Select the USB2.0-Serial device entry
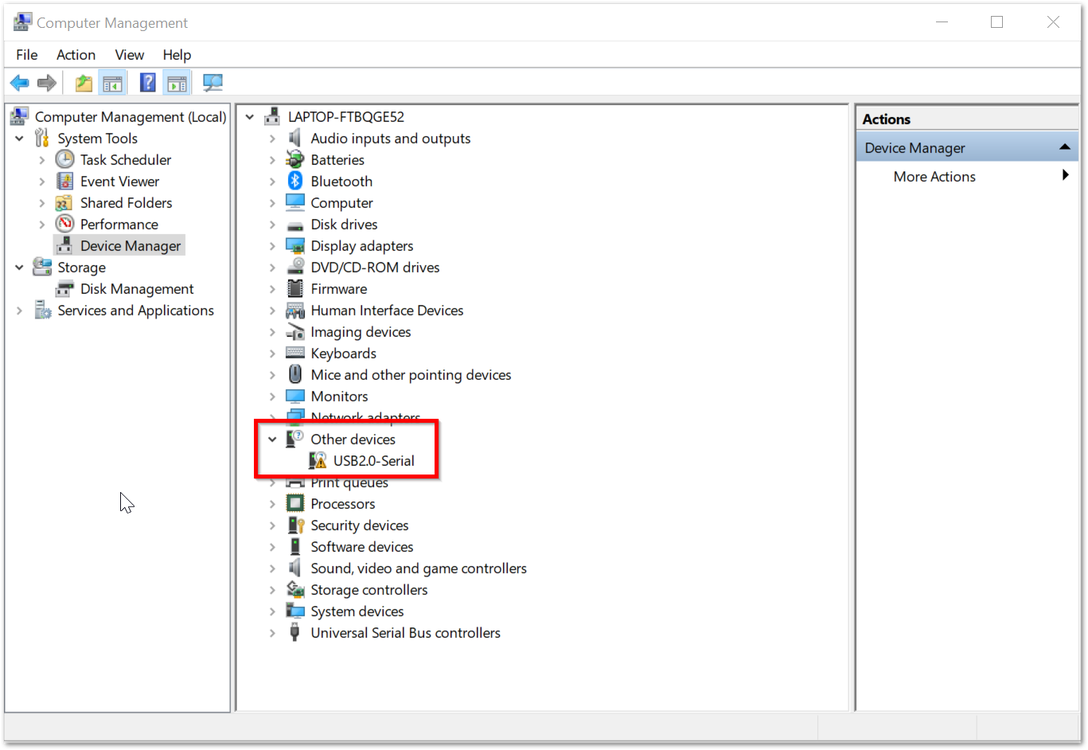The width and height of the screenshot is (1088, 750). [x=373, y=461]
